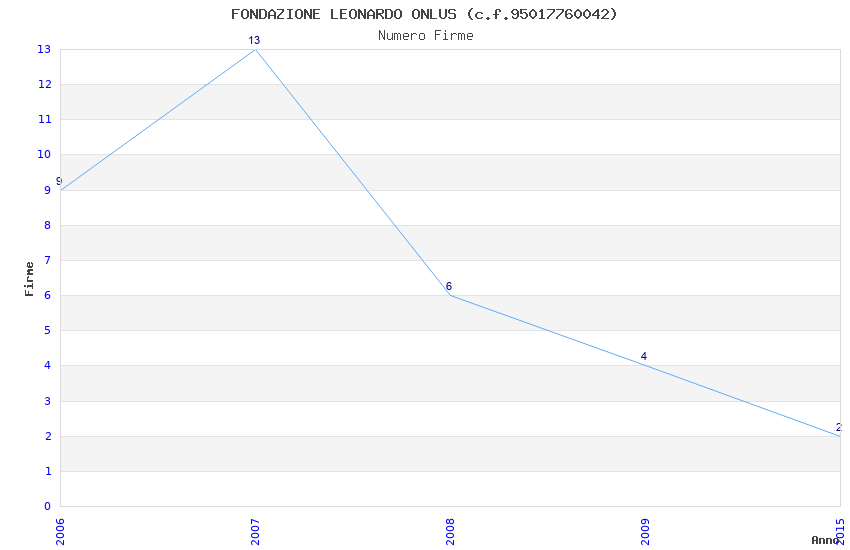
Task: Click the data label 2 at 2015
Action: pyautogui.click(x=839, y=427)
